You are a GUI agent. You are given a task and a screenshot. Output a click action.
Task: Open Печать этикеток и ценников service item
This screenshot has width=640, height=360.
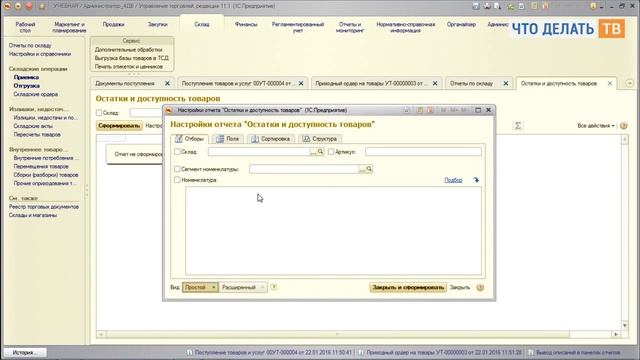(x=129, y=67)
